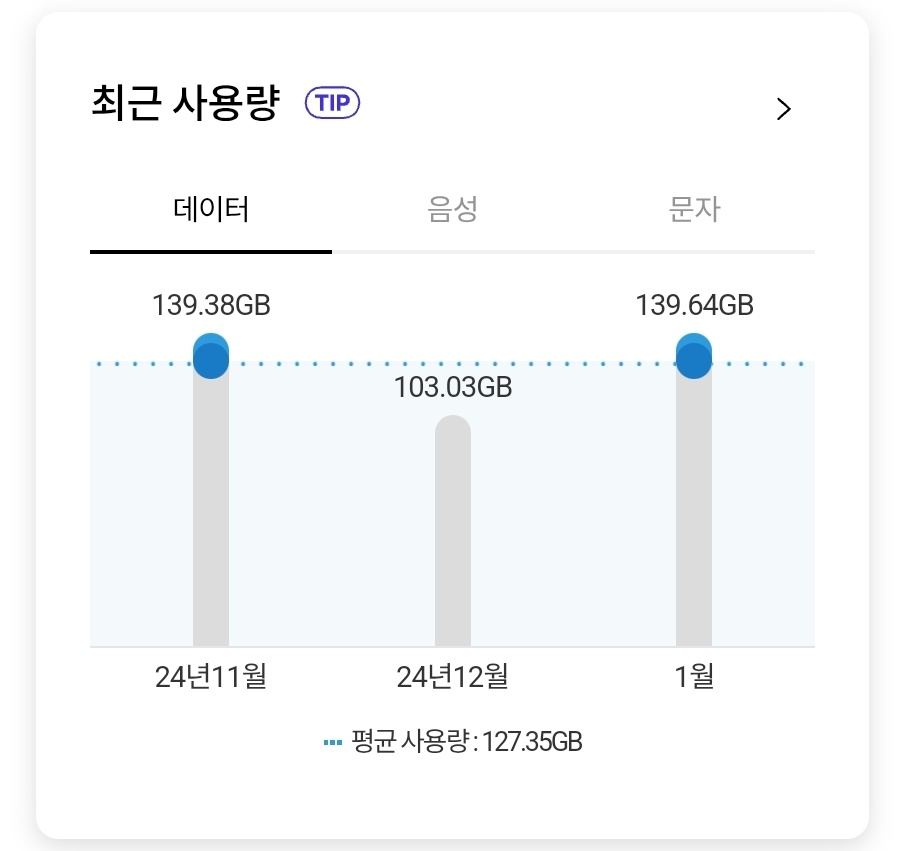Open the 최근 사용량 heading
Image resolution: width=904 pixels, height=851 pixels.
(x=186, y=103)
